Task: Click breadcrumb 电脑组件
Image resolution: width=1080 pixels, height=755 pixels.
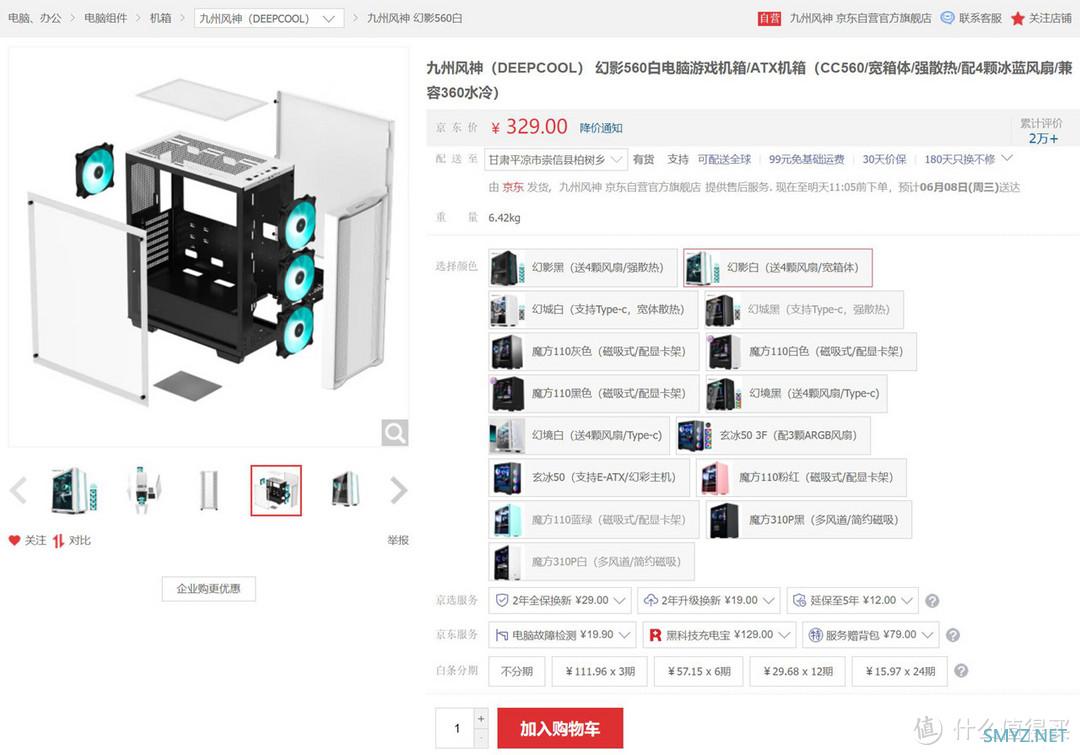Action: click(x=105, y=19)
